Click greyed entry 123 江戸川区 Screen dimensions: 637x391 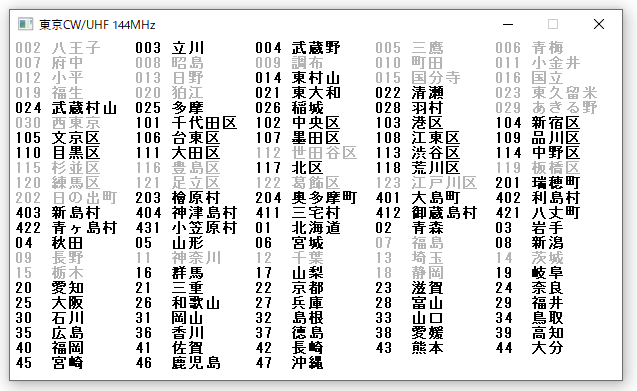pos(426,183)
